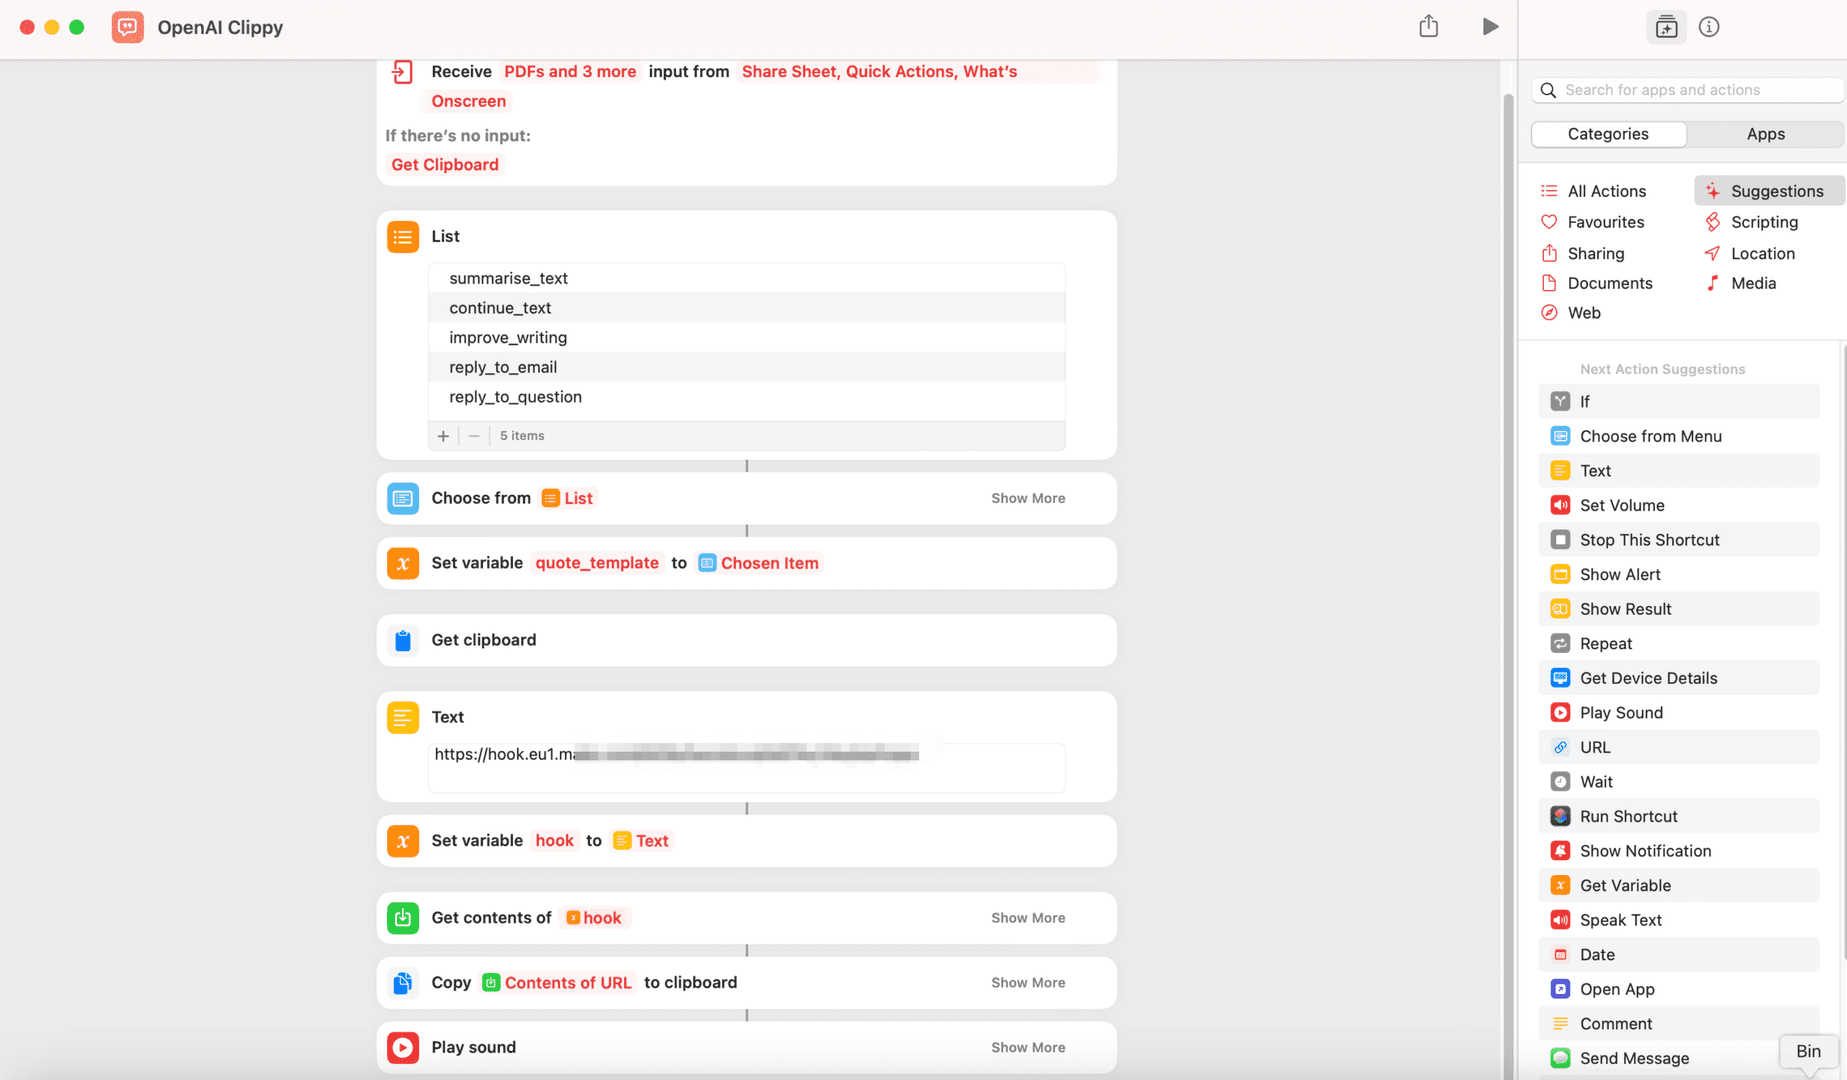Image resolution: width=1847 pixels, height=1080 pixels.
Task: Toggle the shortcut details info panel
Action: (x=1708, y=27)
